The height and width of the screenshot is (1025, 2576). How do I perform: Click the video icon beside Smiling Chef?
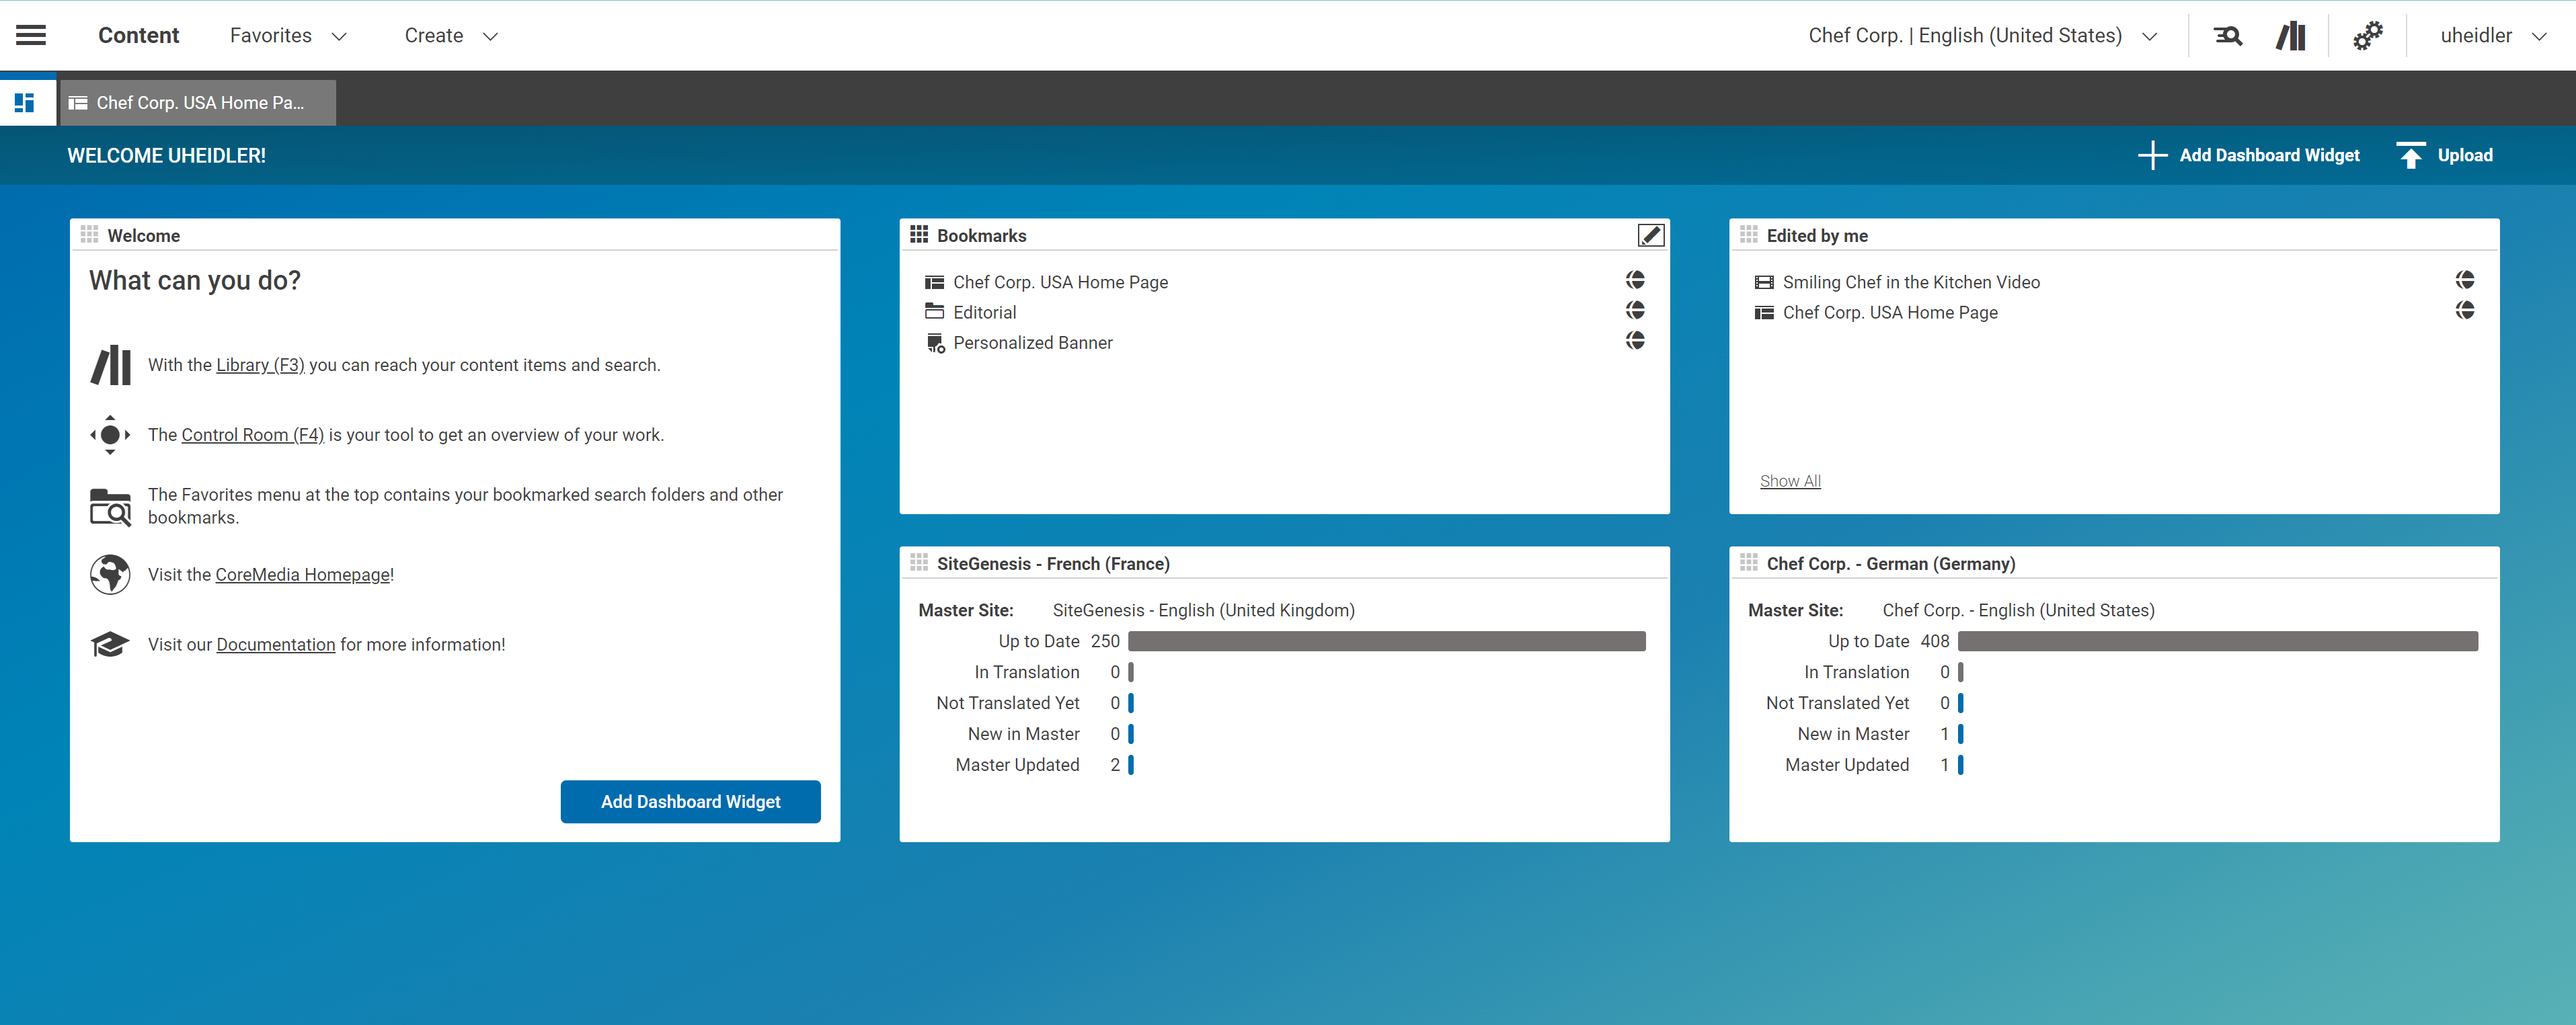tap(1764, 282)
